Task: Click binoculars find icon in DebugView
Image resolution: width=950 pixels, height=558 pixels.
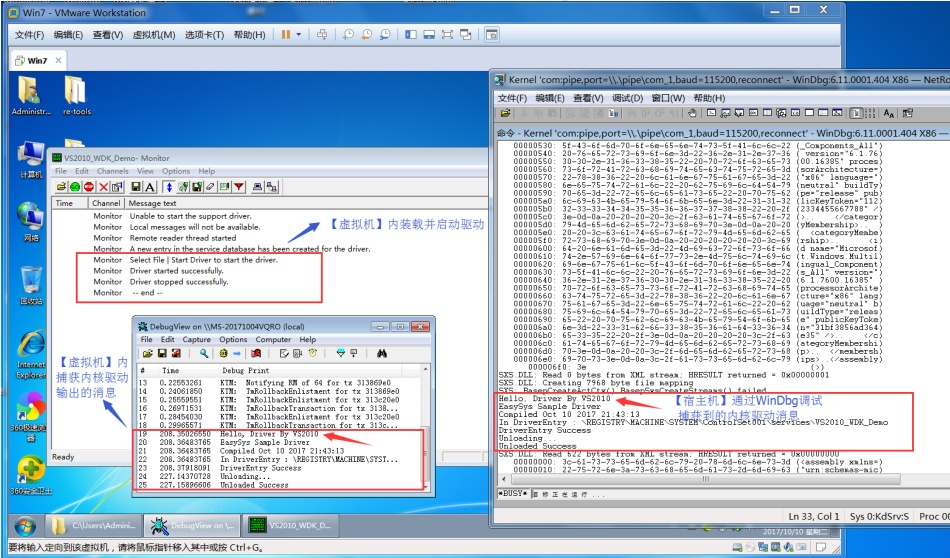Action: (x=382, y=353)
